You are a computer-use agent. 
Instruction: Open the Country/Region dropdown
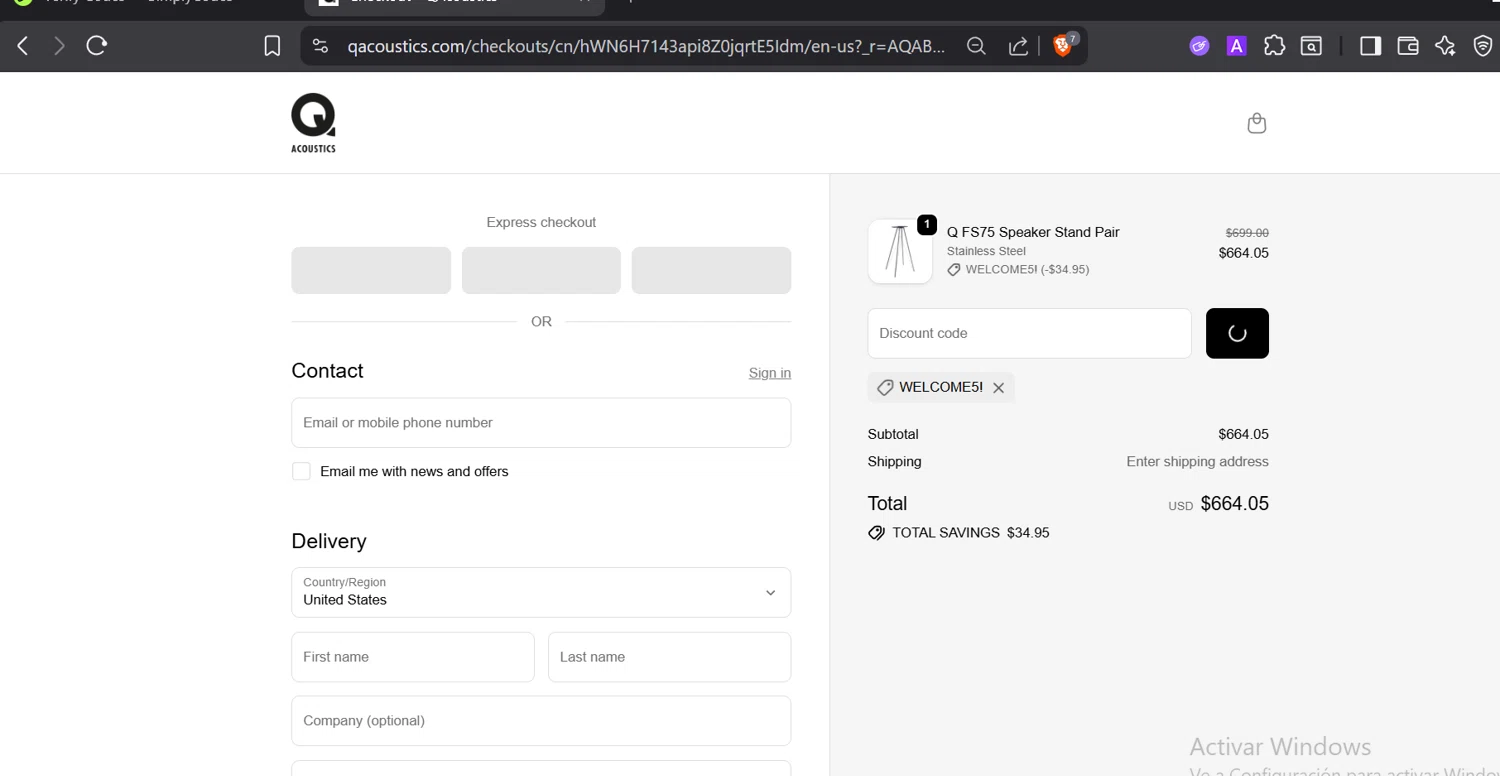point(541,592)
